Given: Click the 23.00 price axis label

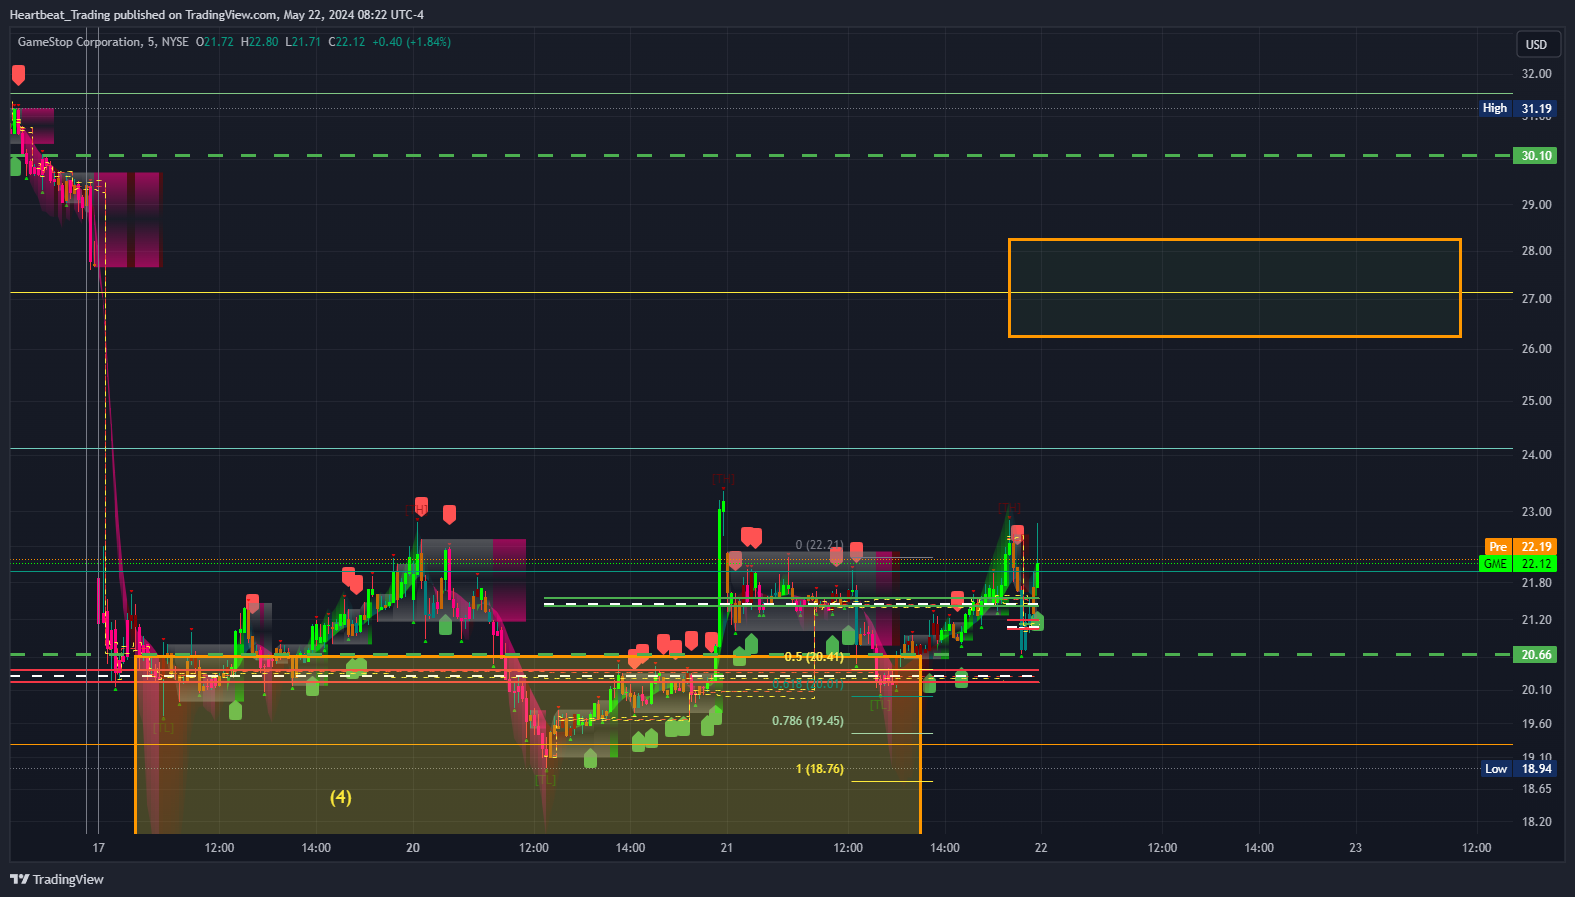Looking at the screenshot, I should tap(1536, 512).
